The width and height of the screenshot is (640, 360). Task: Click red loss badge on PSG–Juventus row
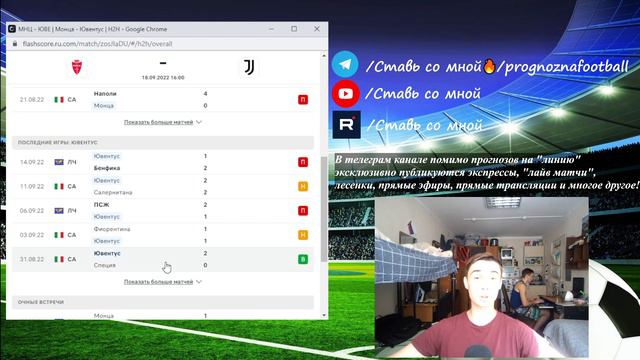(303, 211)
